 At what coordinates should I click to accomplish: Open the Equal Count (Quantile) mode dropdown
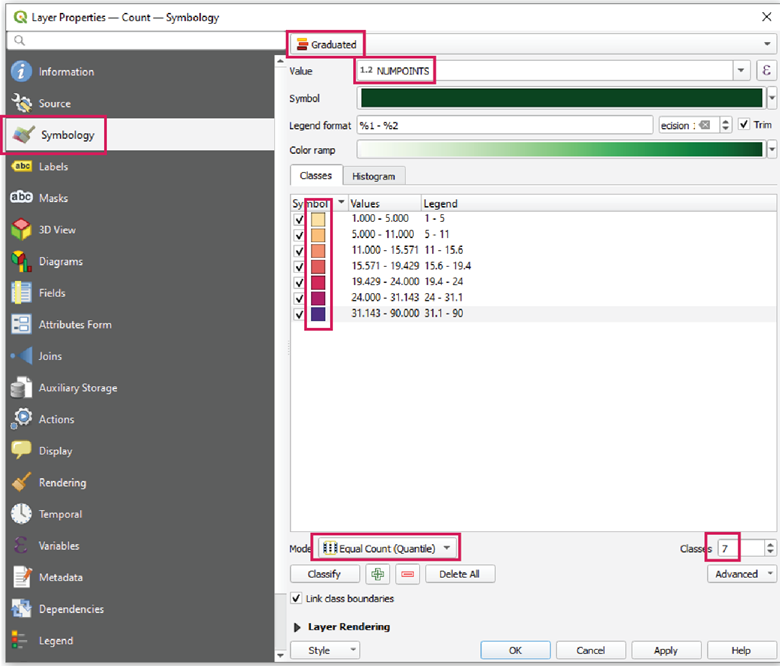[x=388, y=547]
